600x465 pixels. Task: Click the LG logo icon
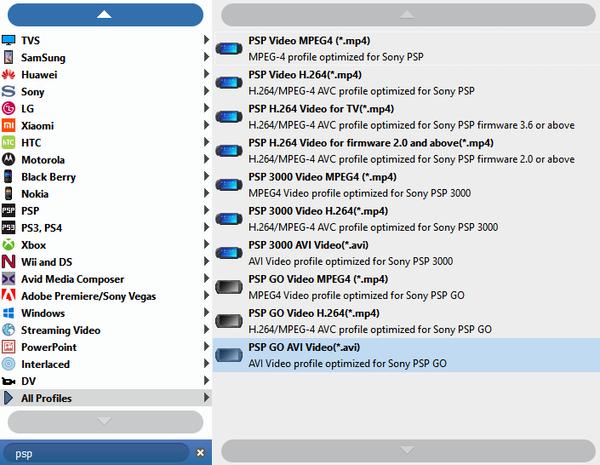pos(8,108)
